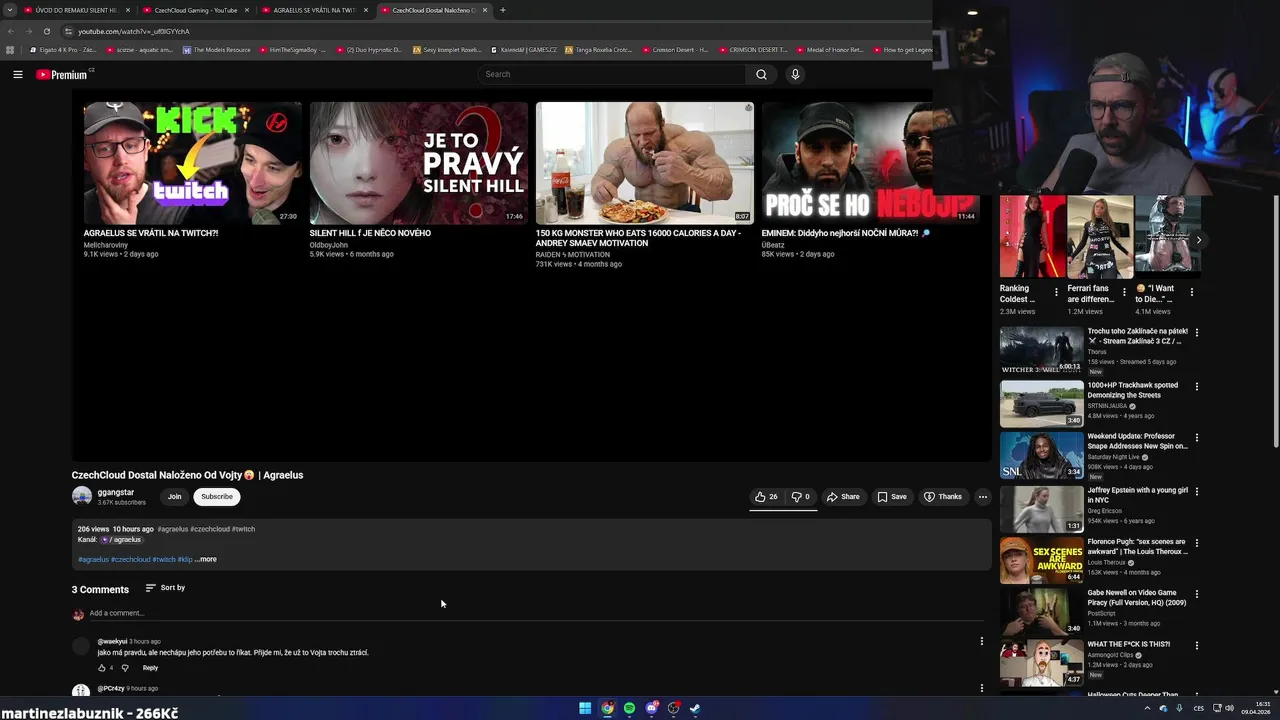Save the video to a playlist

click(x=892, y=497)
